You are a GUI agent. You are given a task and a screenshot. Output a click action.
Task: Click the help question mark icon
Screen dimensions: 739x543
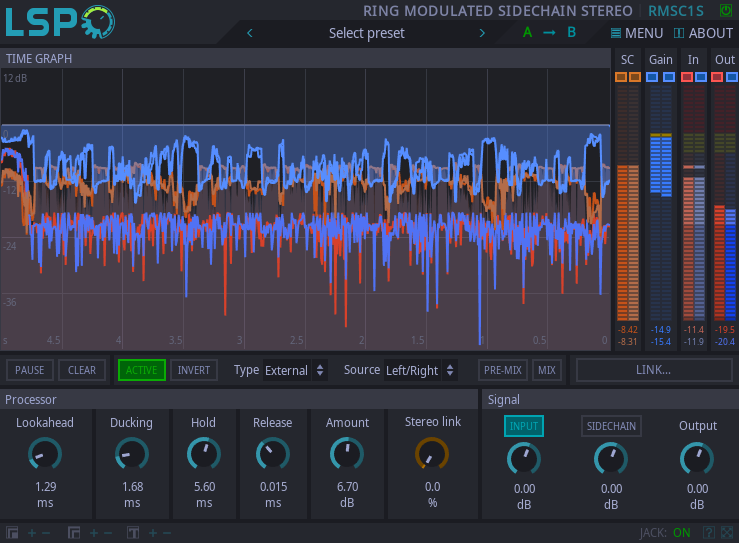(709, 533)
